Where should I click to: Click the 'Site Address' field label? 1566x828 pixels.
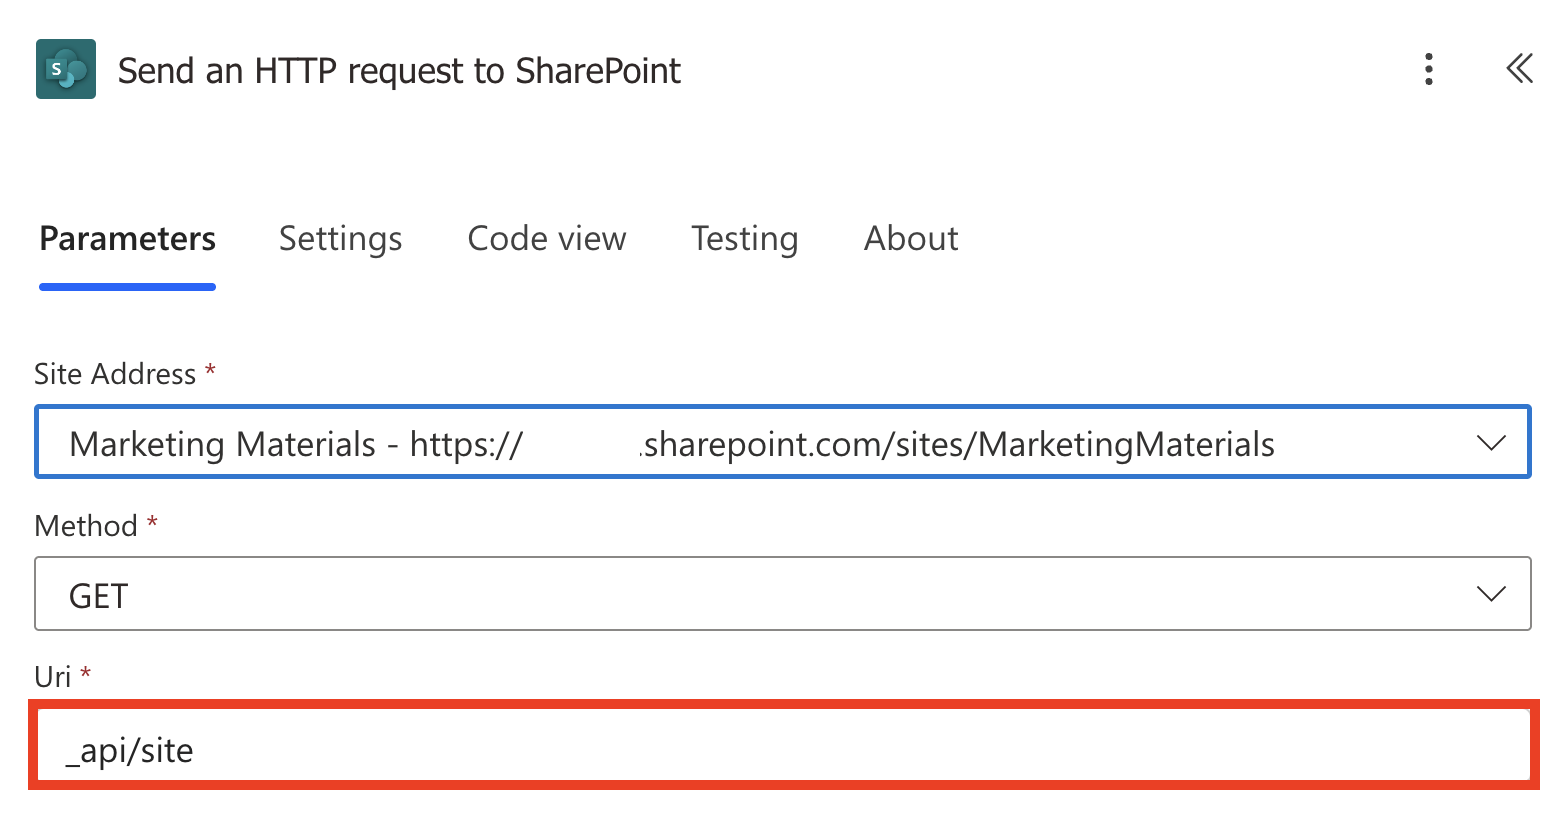(115, 374)
